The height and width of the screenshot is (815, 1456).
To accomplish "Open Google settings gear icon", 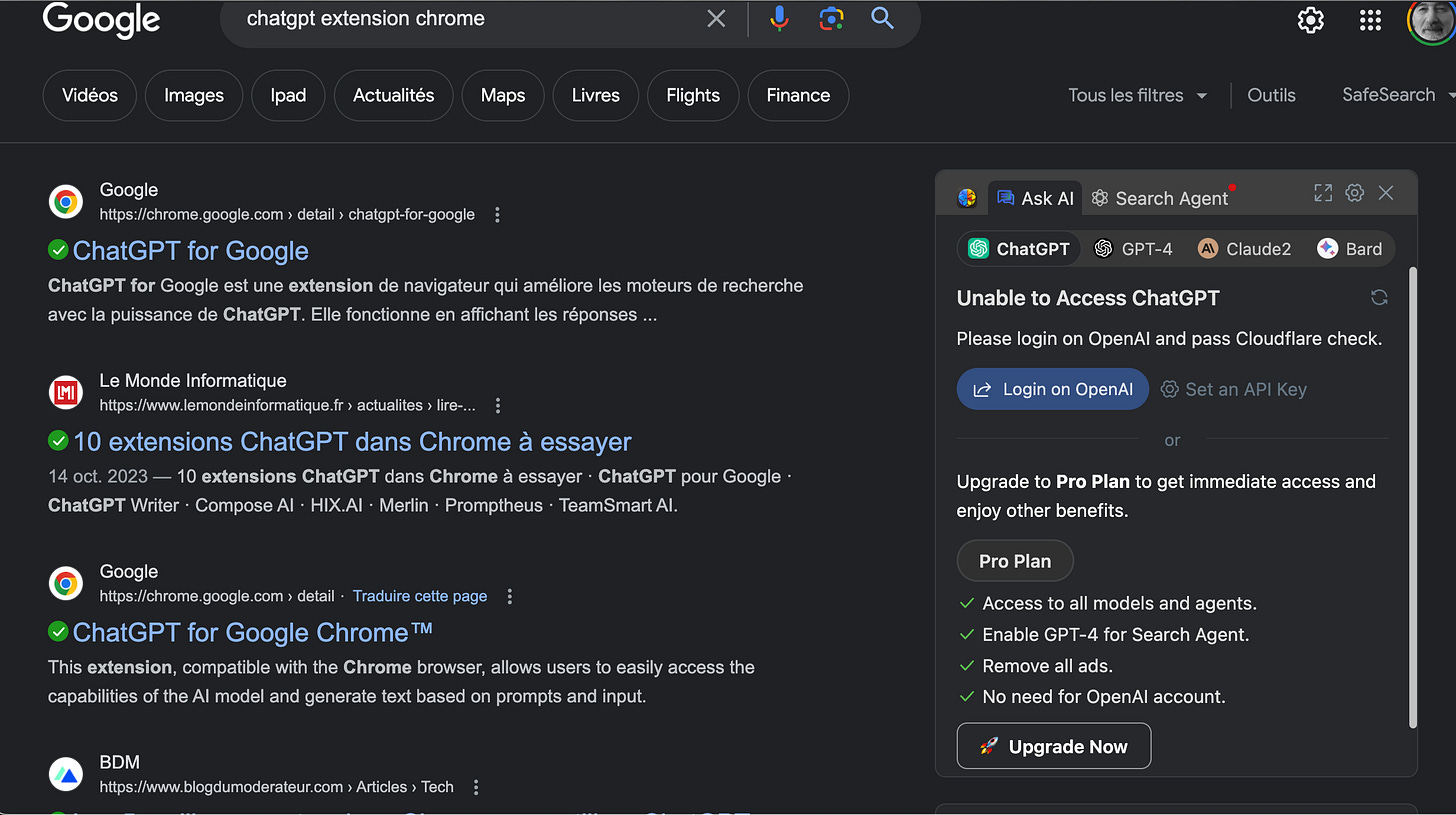I will tap(1311, 20).
